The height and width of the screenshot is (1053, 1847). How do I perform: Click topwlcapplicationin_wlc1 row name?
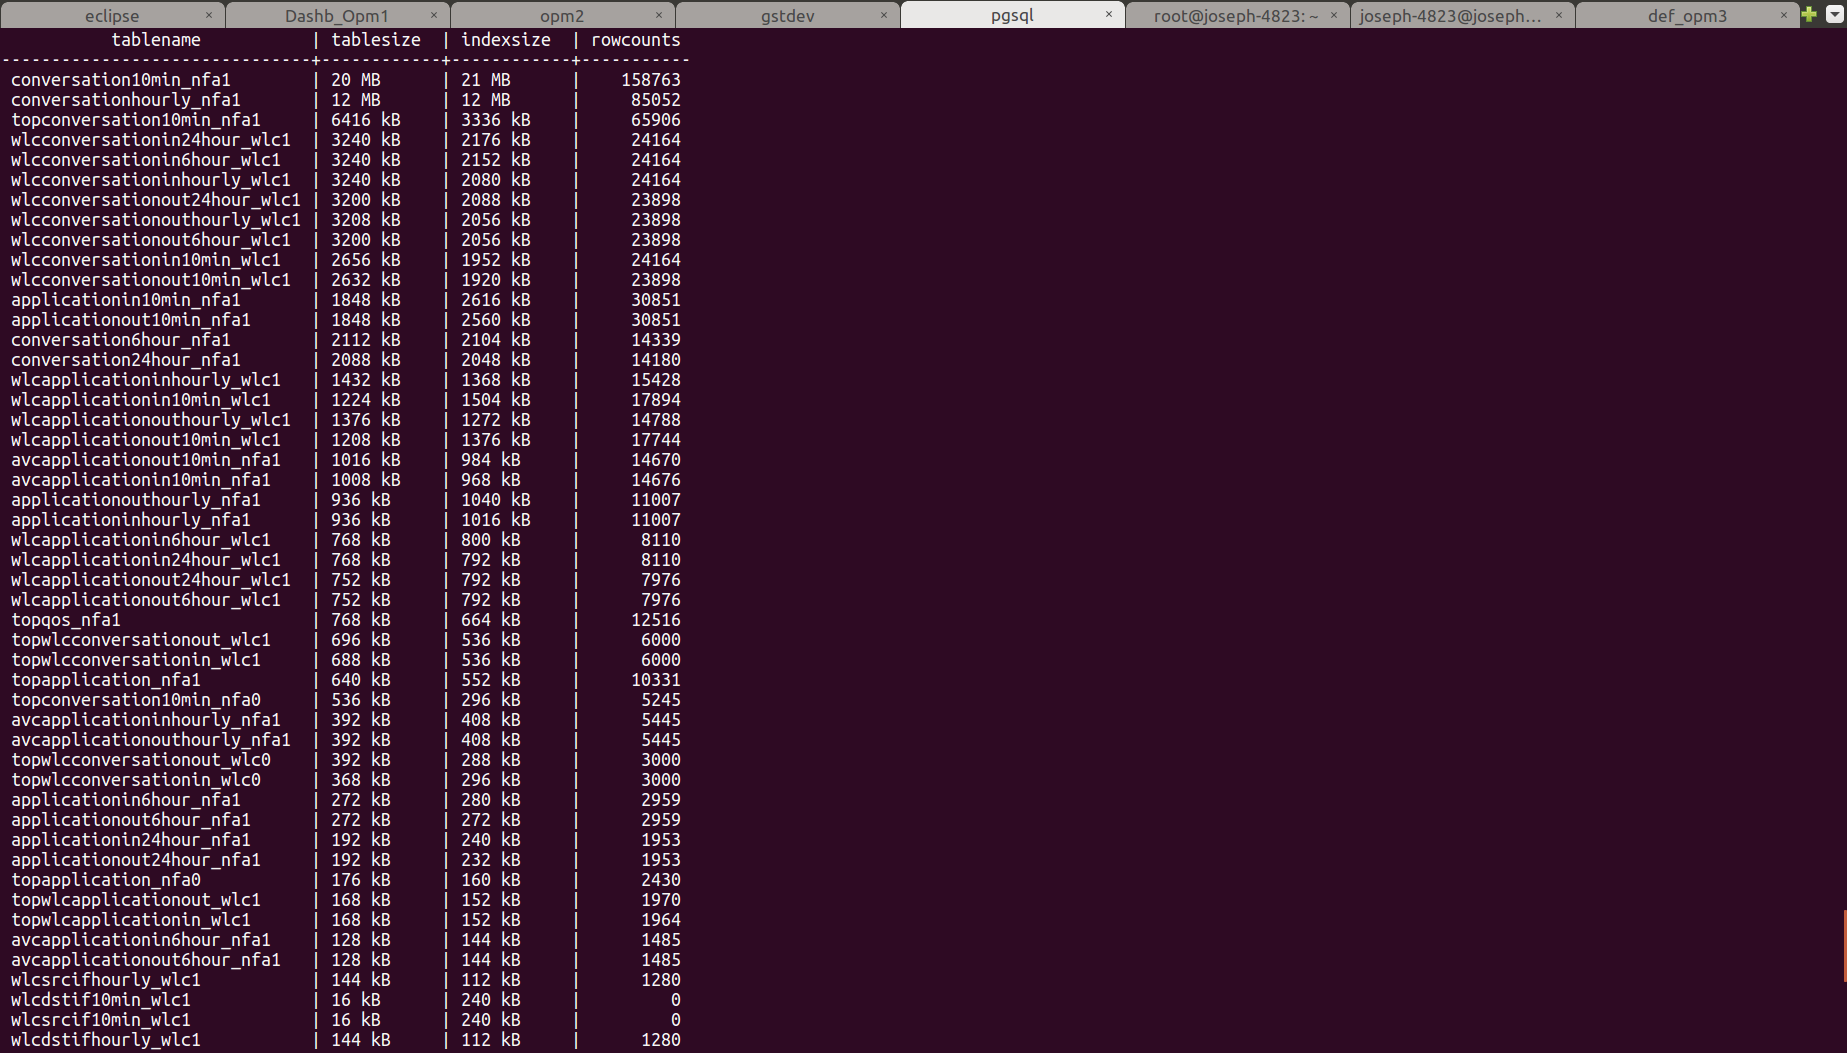[131, 920]
